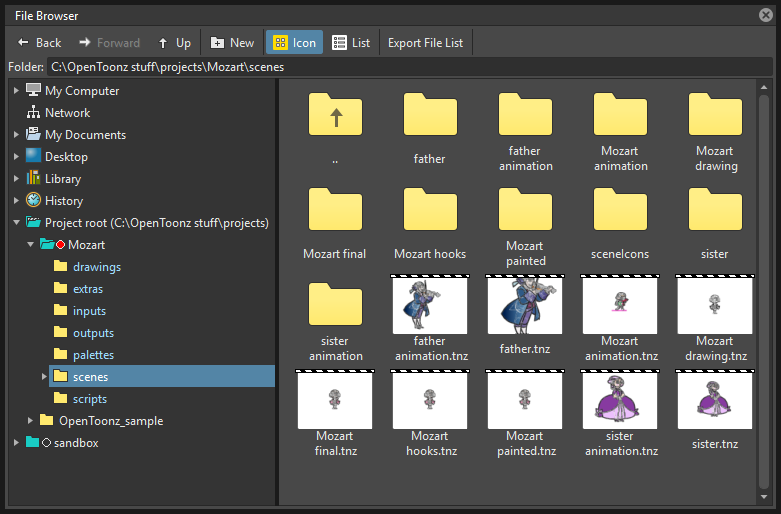Viewport: 781px width, 514px height.
Task: Go Back in the file browser
Action: (39, 43)
